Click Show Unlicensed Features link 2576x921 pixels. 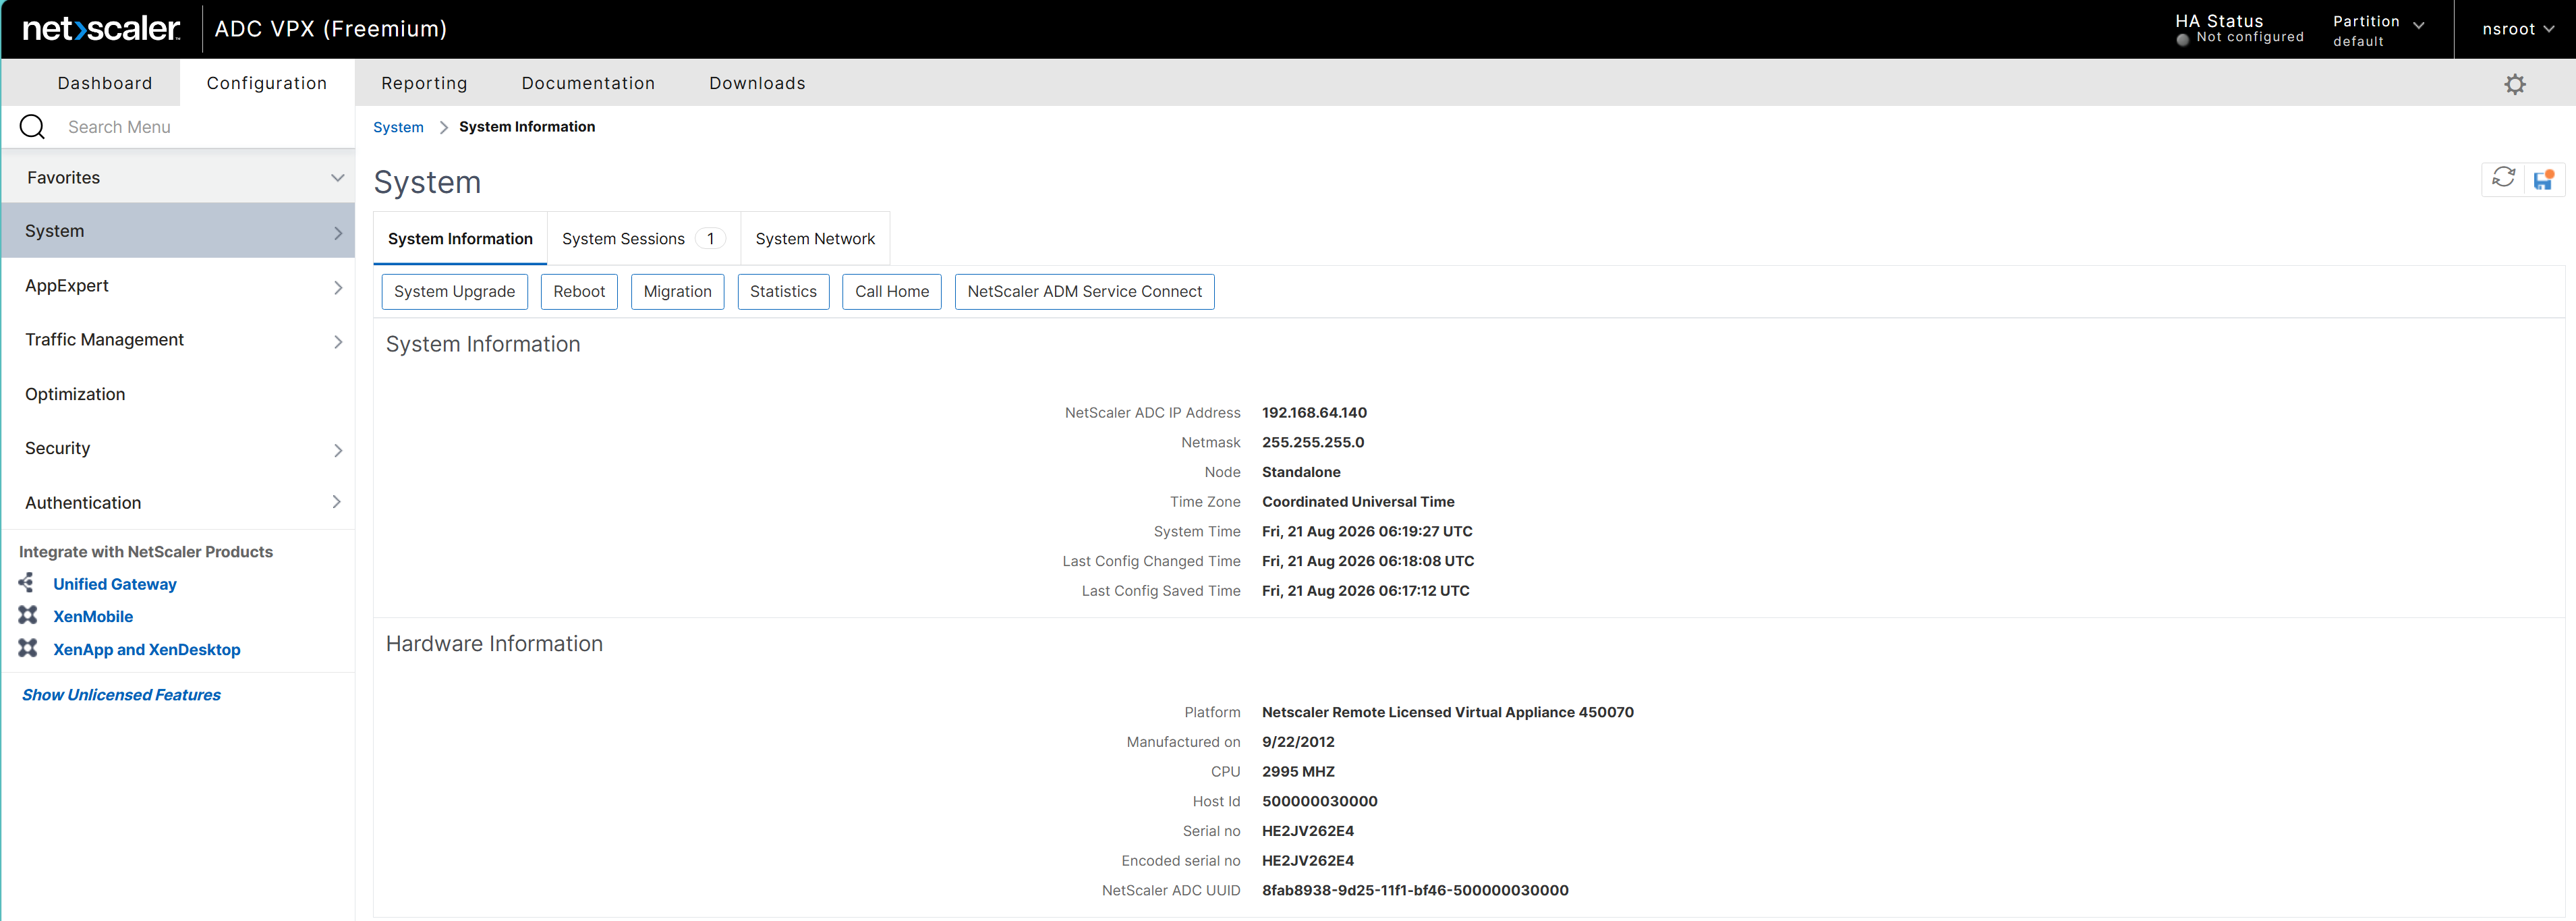(121, 695)
